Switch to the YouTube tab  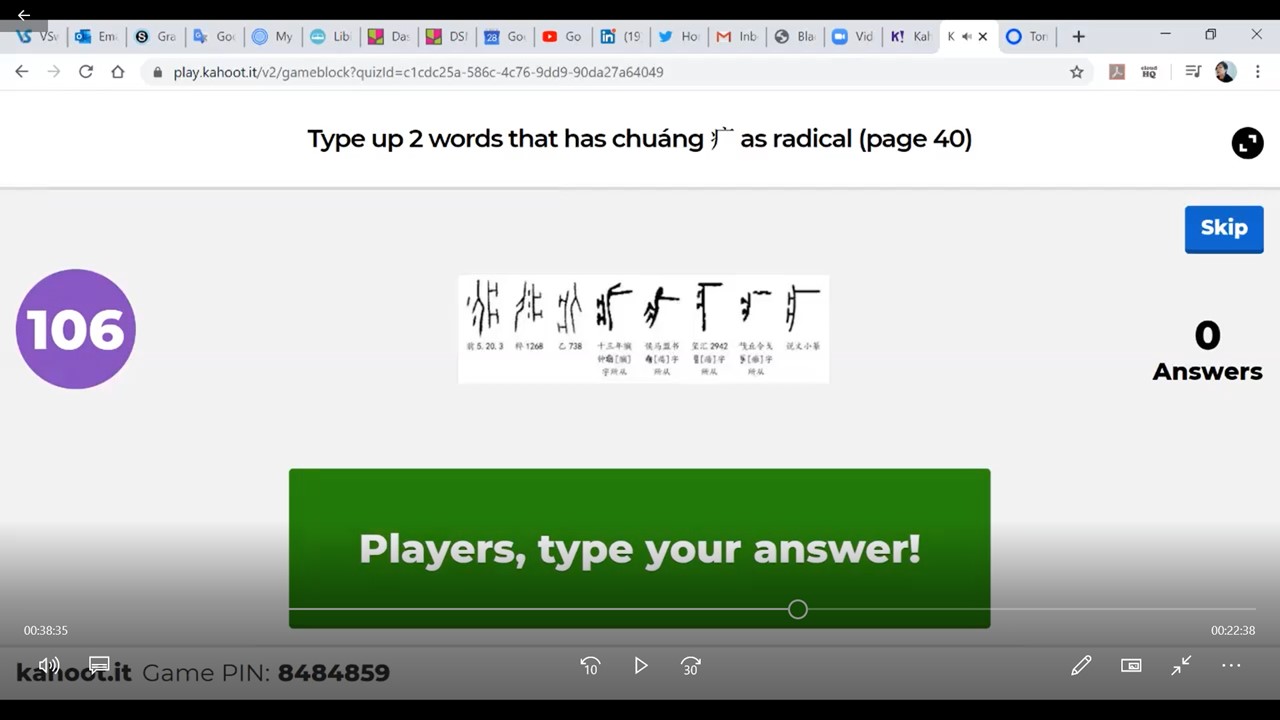tap(561, 36)
